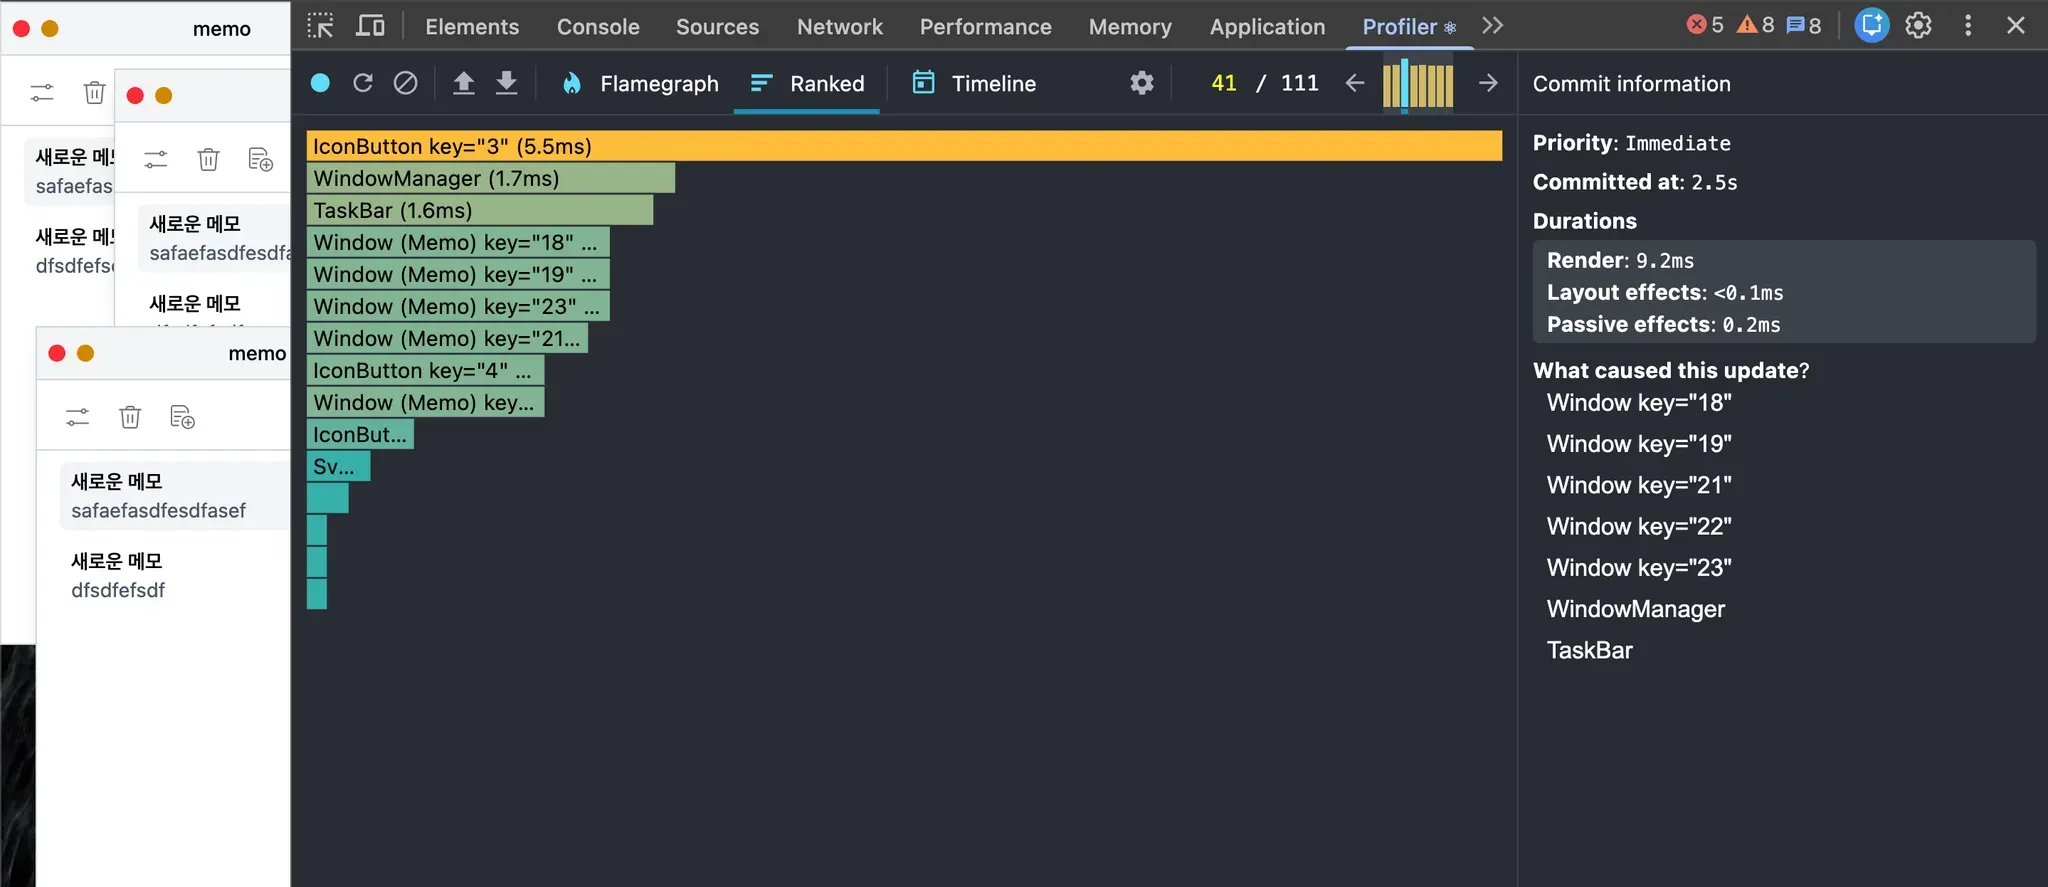Go to next commit arrow
The image size is (2048, 887).
pos(1488,83)
